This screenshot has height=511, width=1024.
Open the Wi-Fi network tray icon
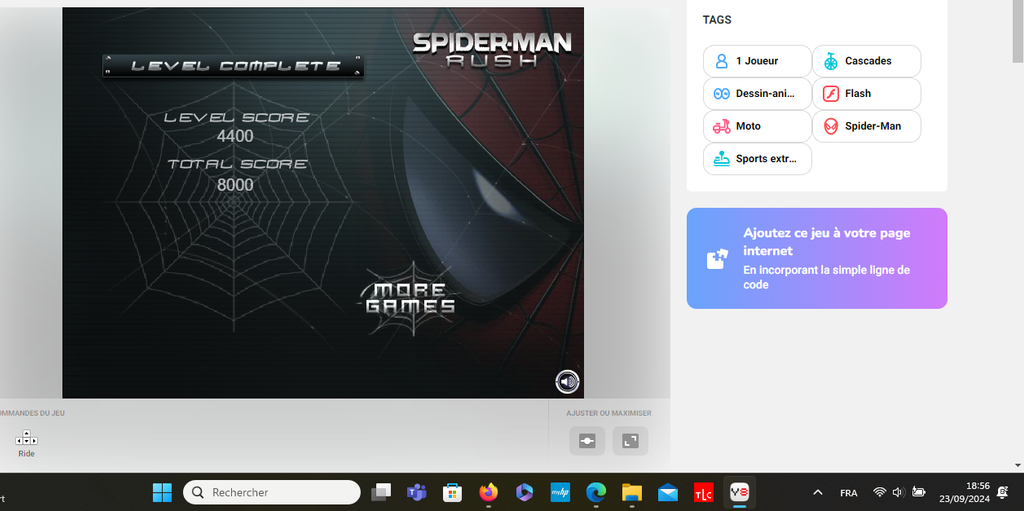880,492
